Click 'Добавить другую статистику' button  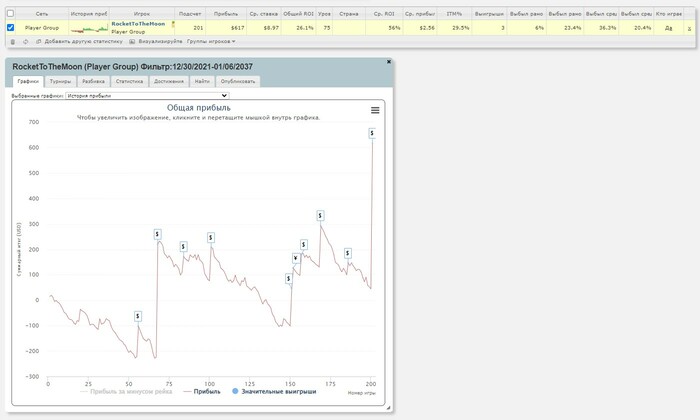79,42
